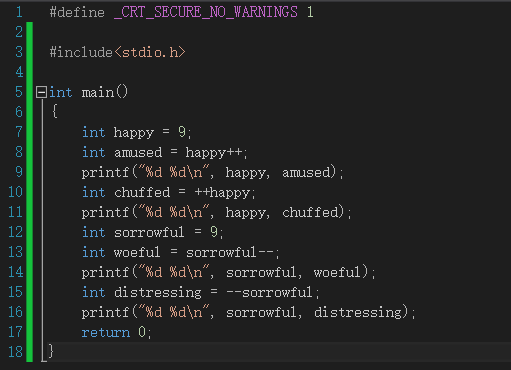The width and height of the screenshot is (511, 370).
Task: Click the chuffed argument in line 11 printf
Action: [x=310, y=212]
